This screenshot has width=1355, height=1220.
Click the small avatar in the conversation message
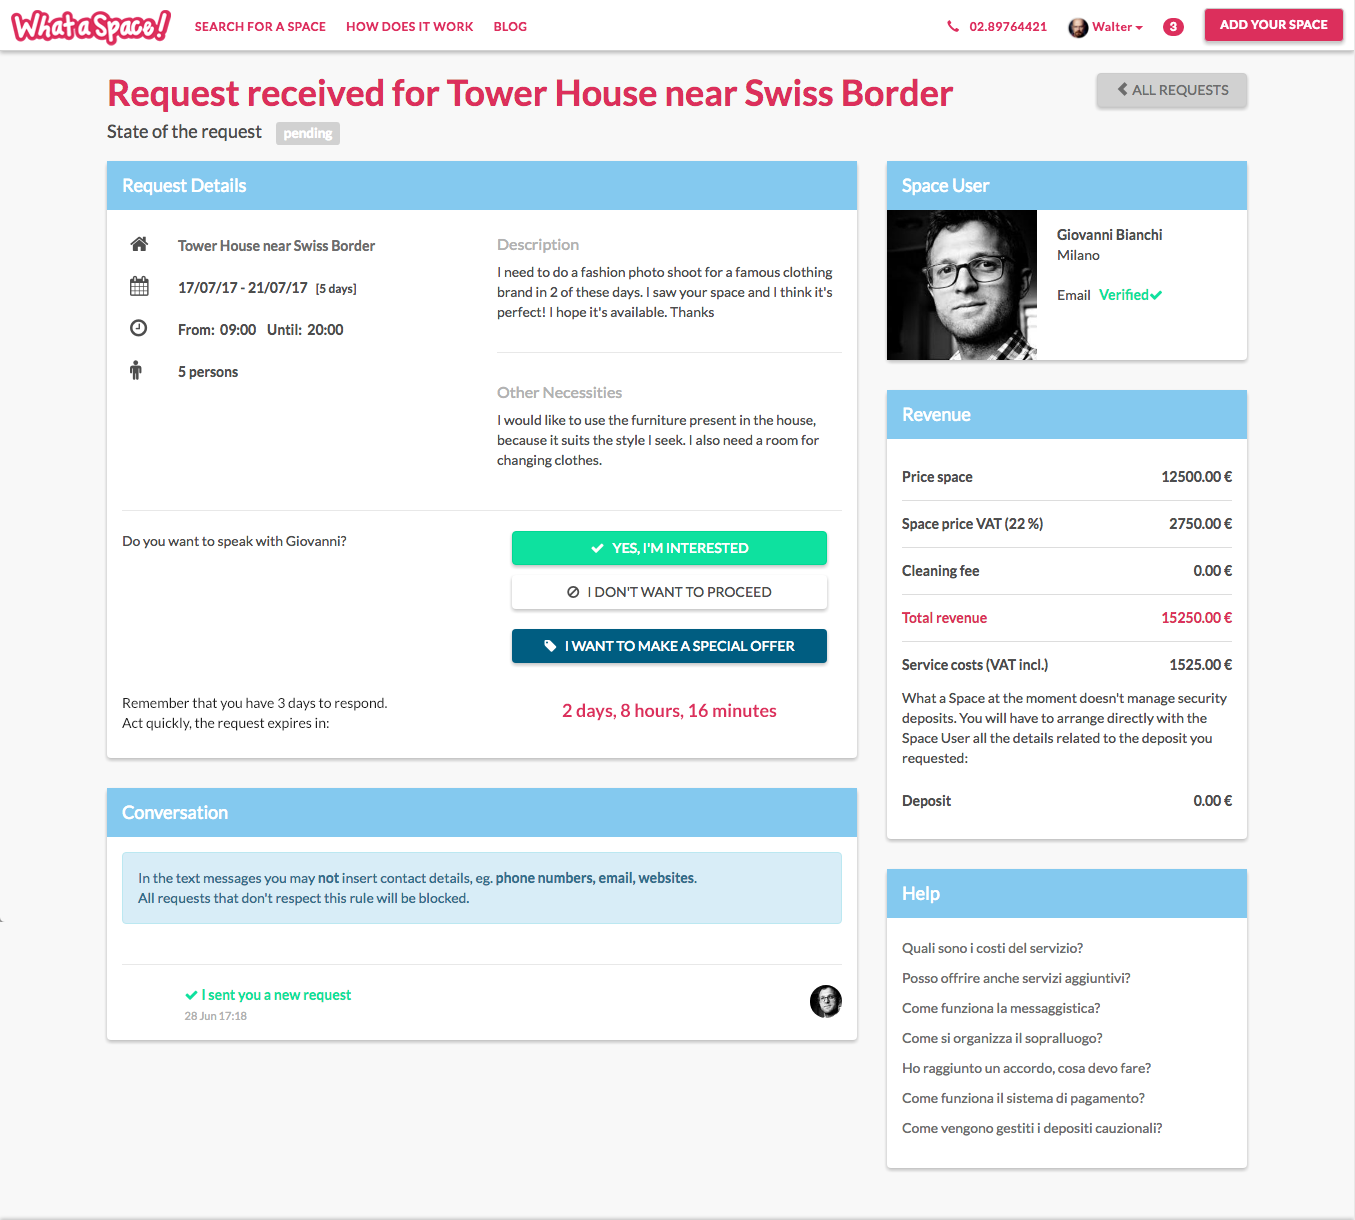coord(826,1001)
